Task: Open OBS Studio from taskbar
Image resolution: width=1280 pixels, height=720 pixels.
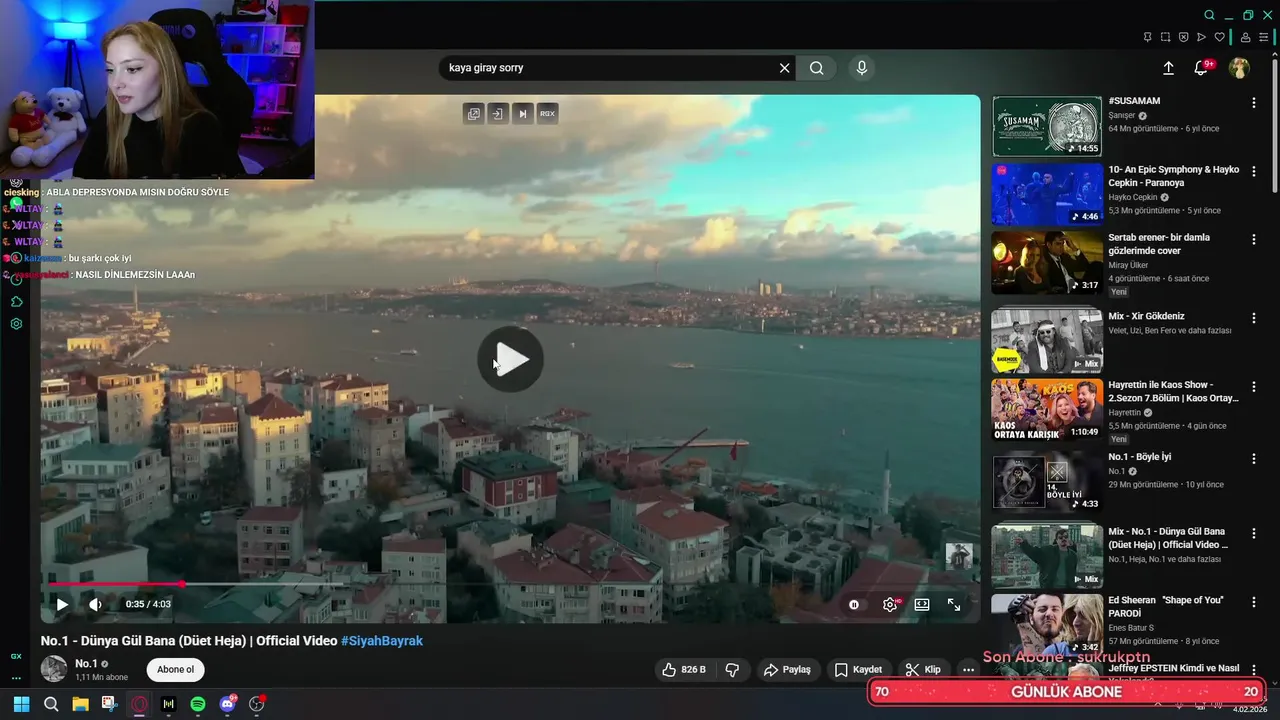Action: (x=257, y=704)
